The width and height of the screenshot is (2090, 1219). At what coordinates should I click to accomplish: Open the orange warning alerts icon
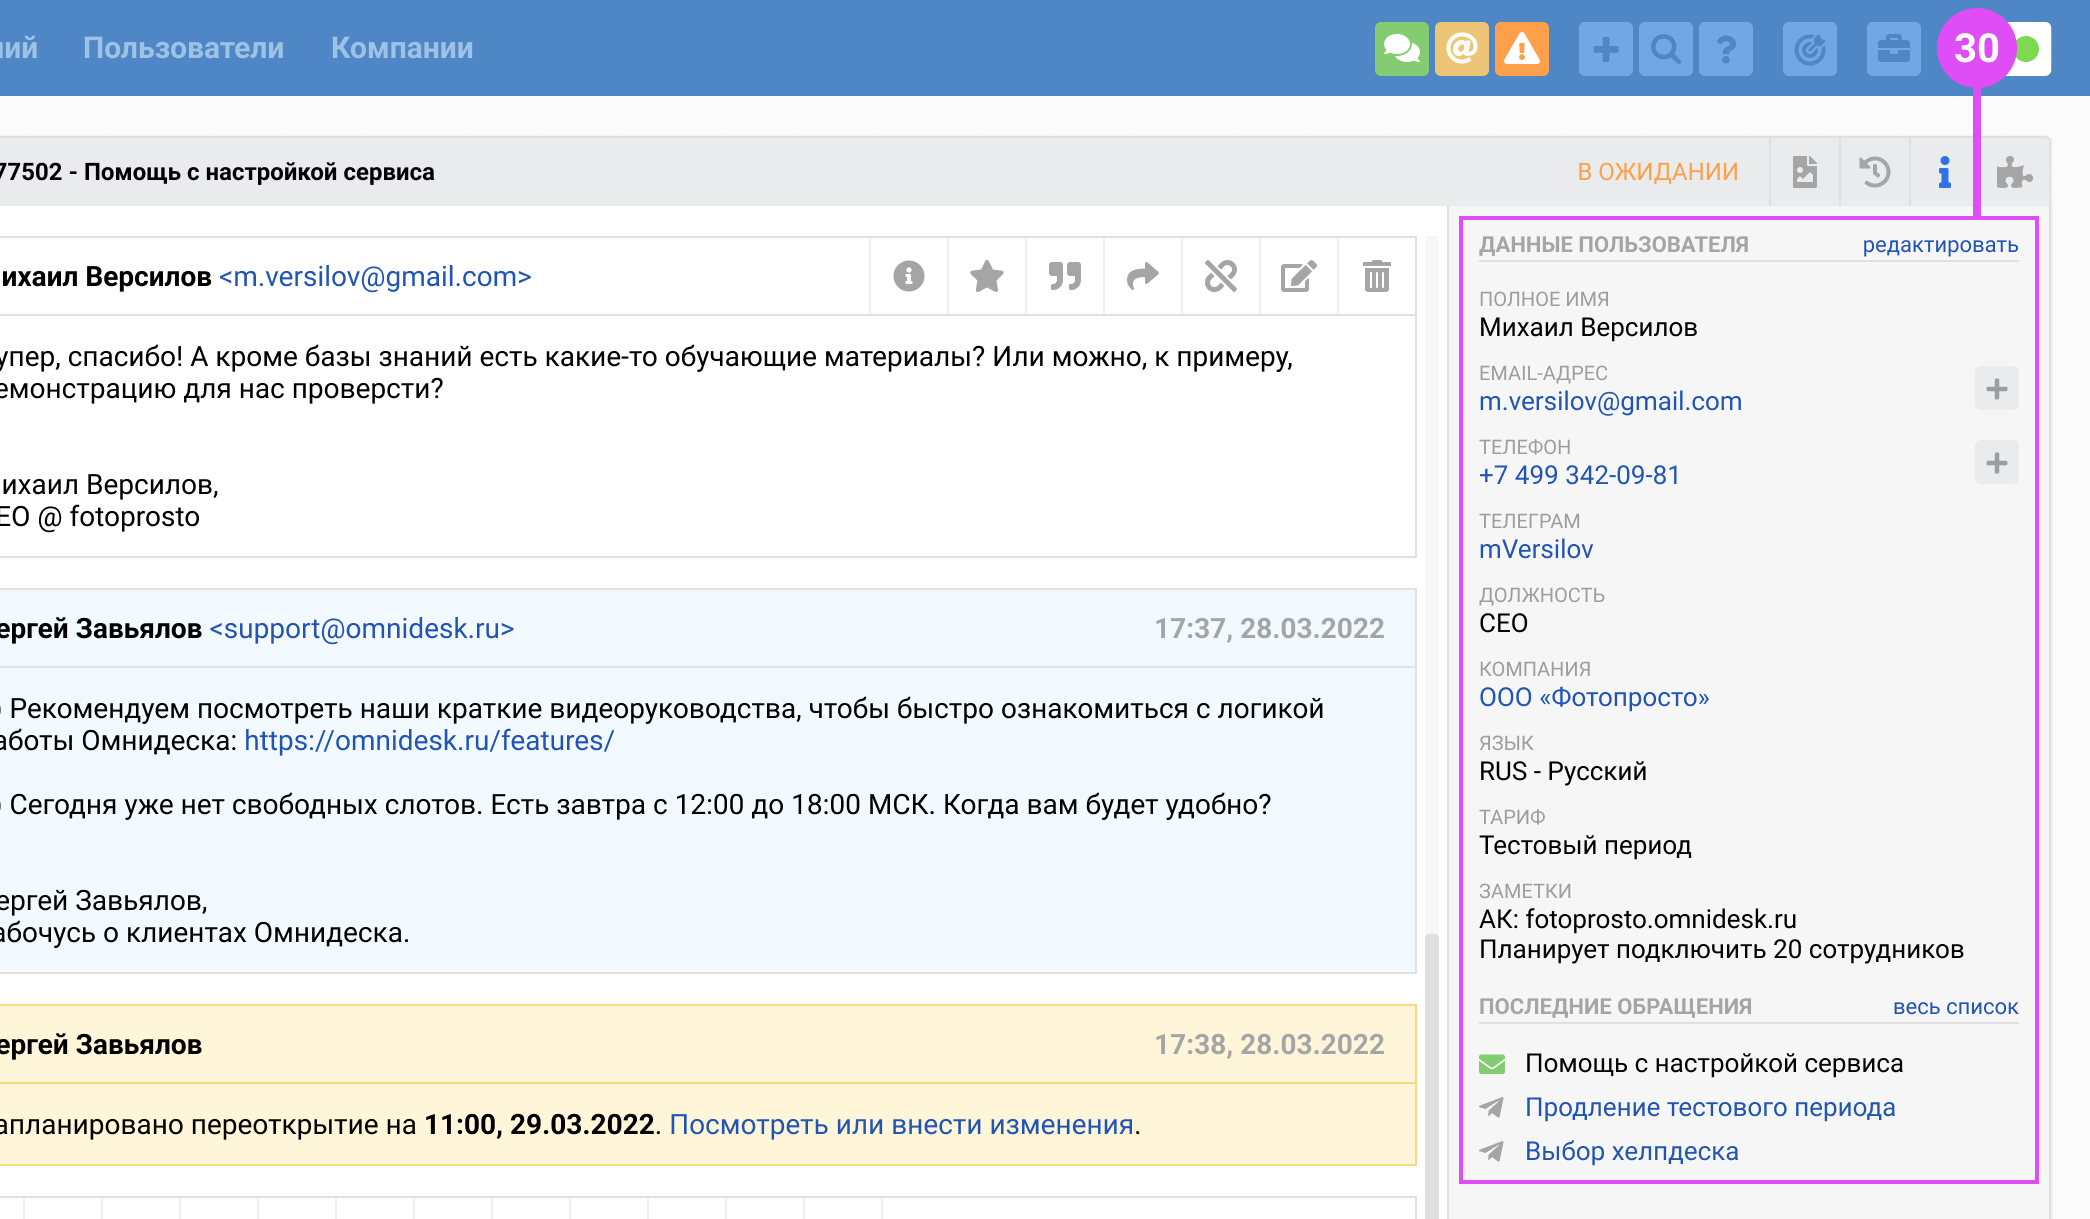(1521, 49)
